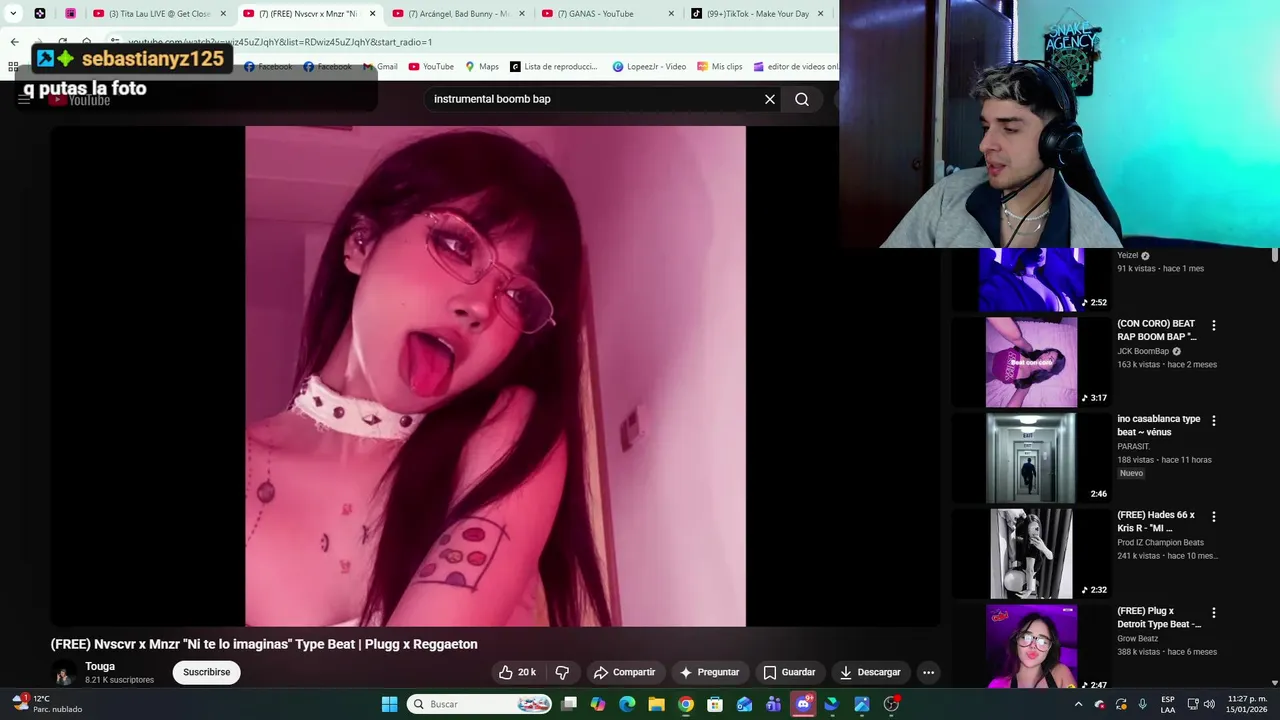Viewport: 1280px width, 720px height.
Task: Subscribe to Touga with Suscribirse button
Action: [x=206, y=672]
